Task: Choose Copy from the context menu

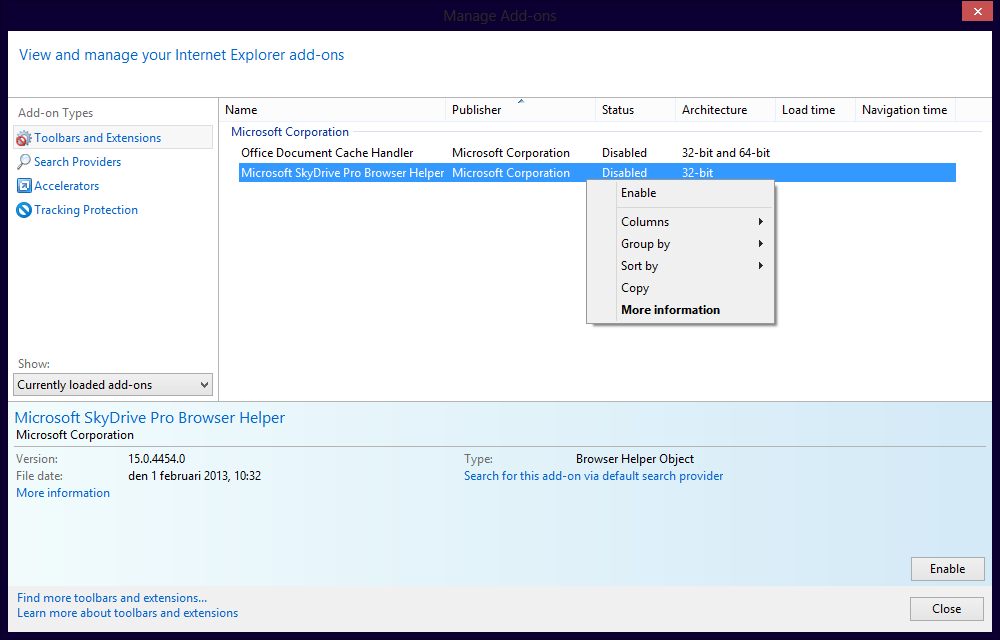Action: click(680, 288)
